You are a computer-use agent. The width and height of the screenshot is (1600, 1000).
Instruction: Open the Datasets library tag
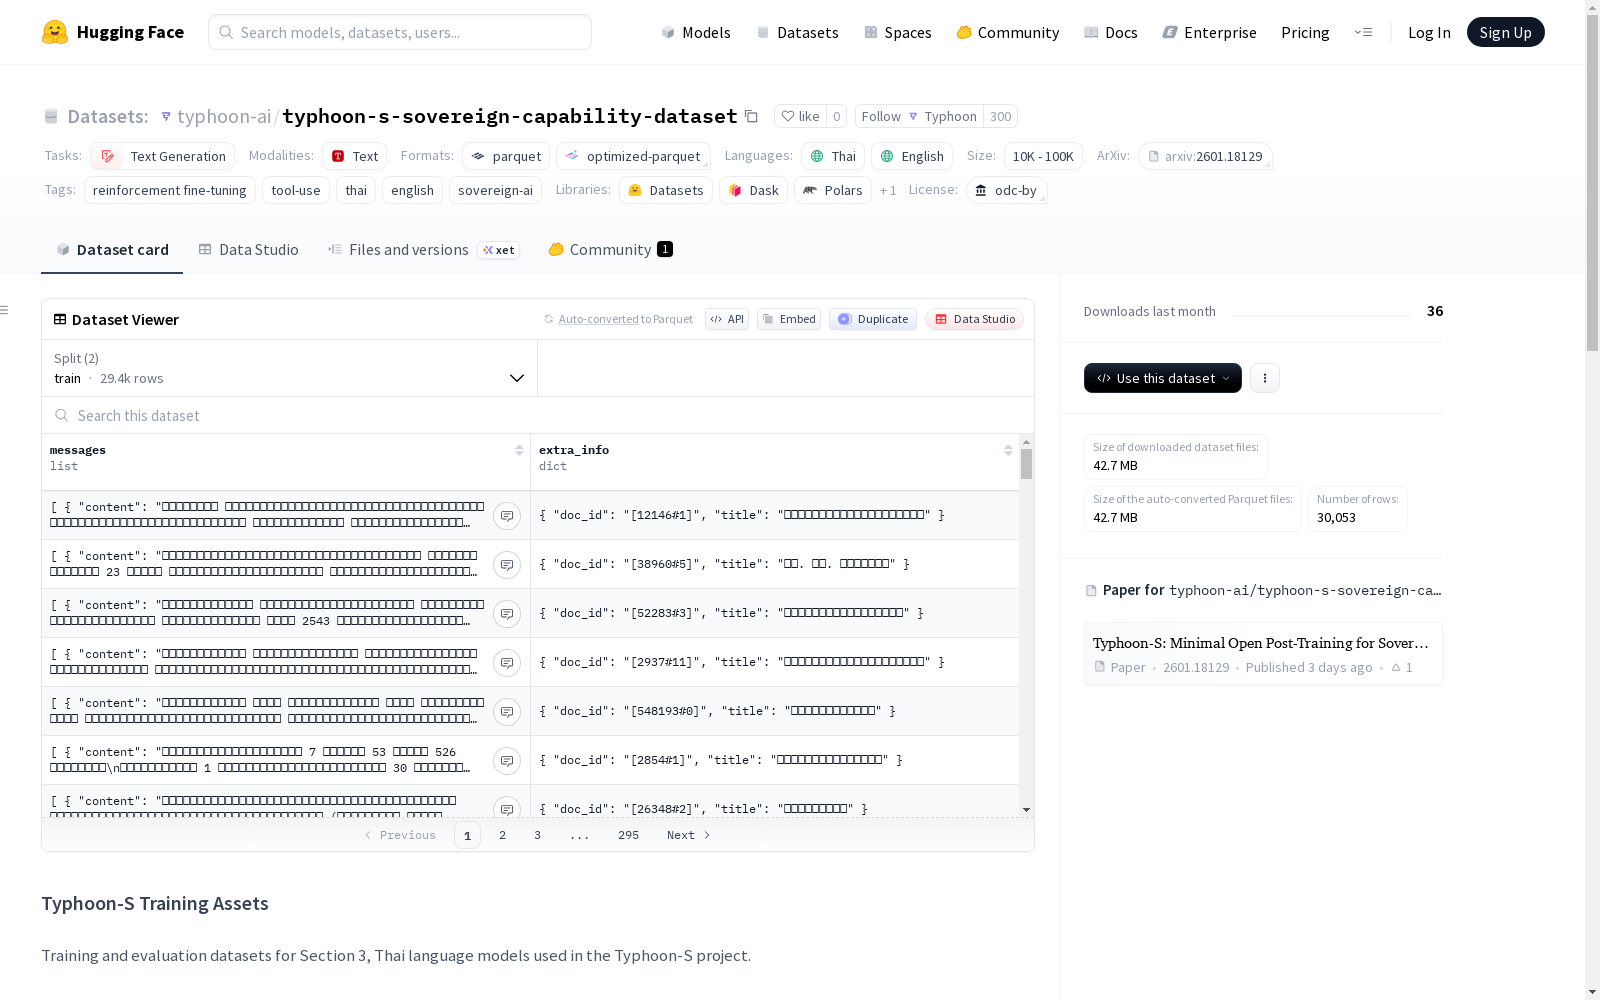(666, 190)
